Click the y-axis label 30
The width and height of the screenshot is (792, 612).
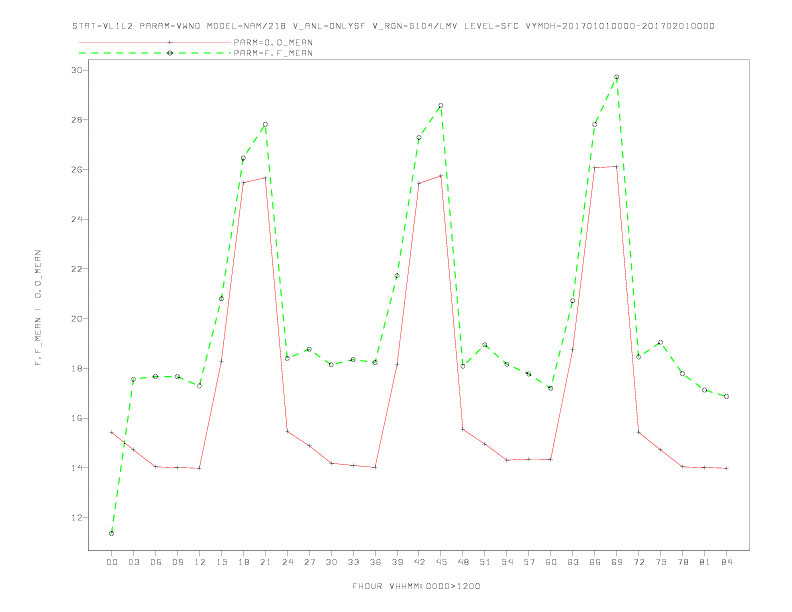[77, 70]
